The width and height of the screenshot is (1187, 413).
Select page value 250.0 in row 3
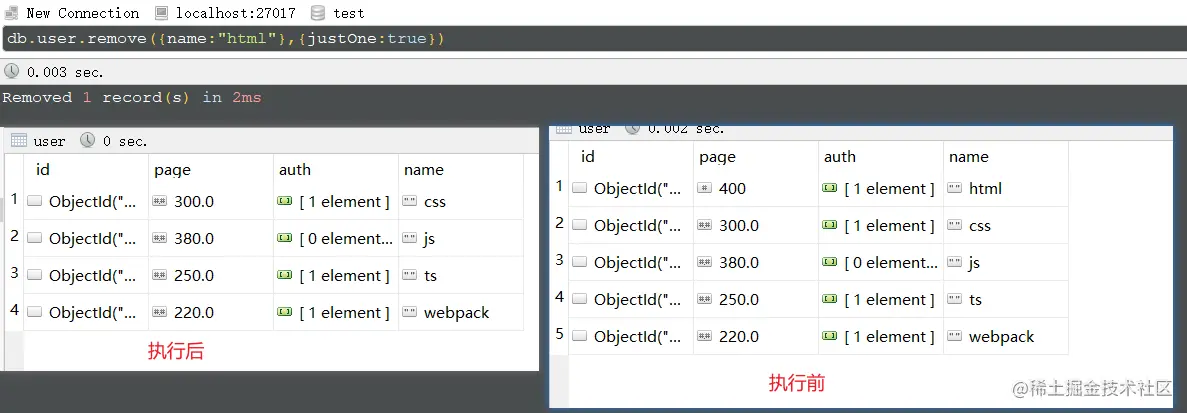tap(194, 275)
